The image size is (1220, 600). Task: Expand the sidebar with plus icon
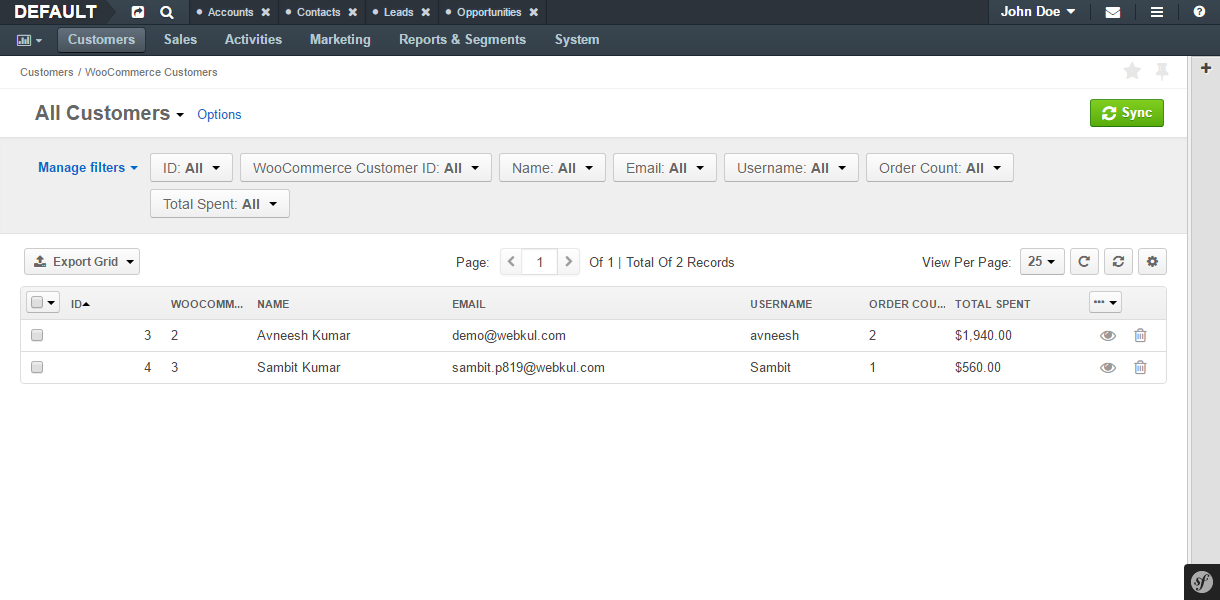1205,68
